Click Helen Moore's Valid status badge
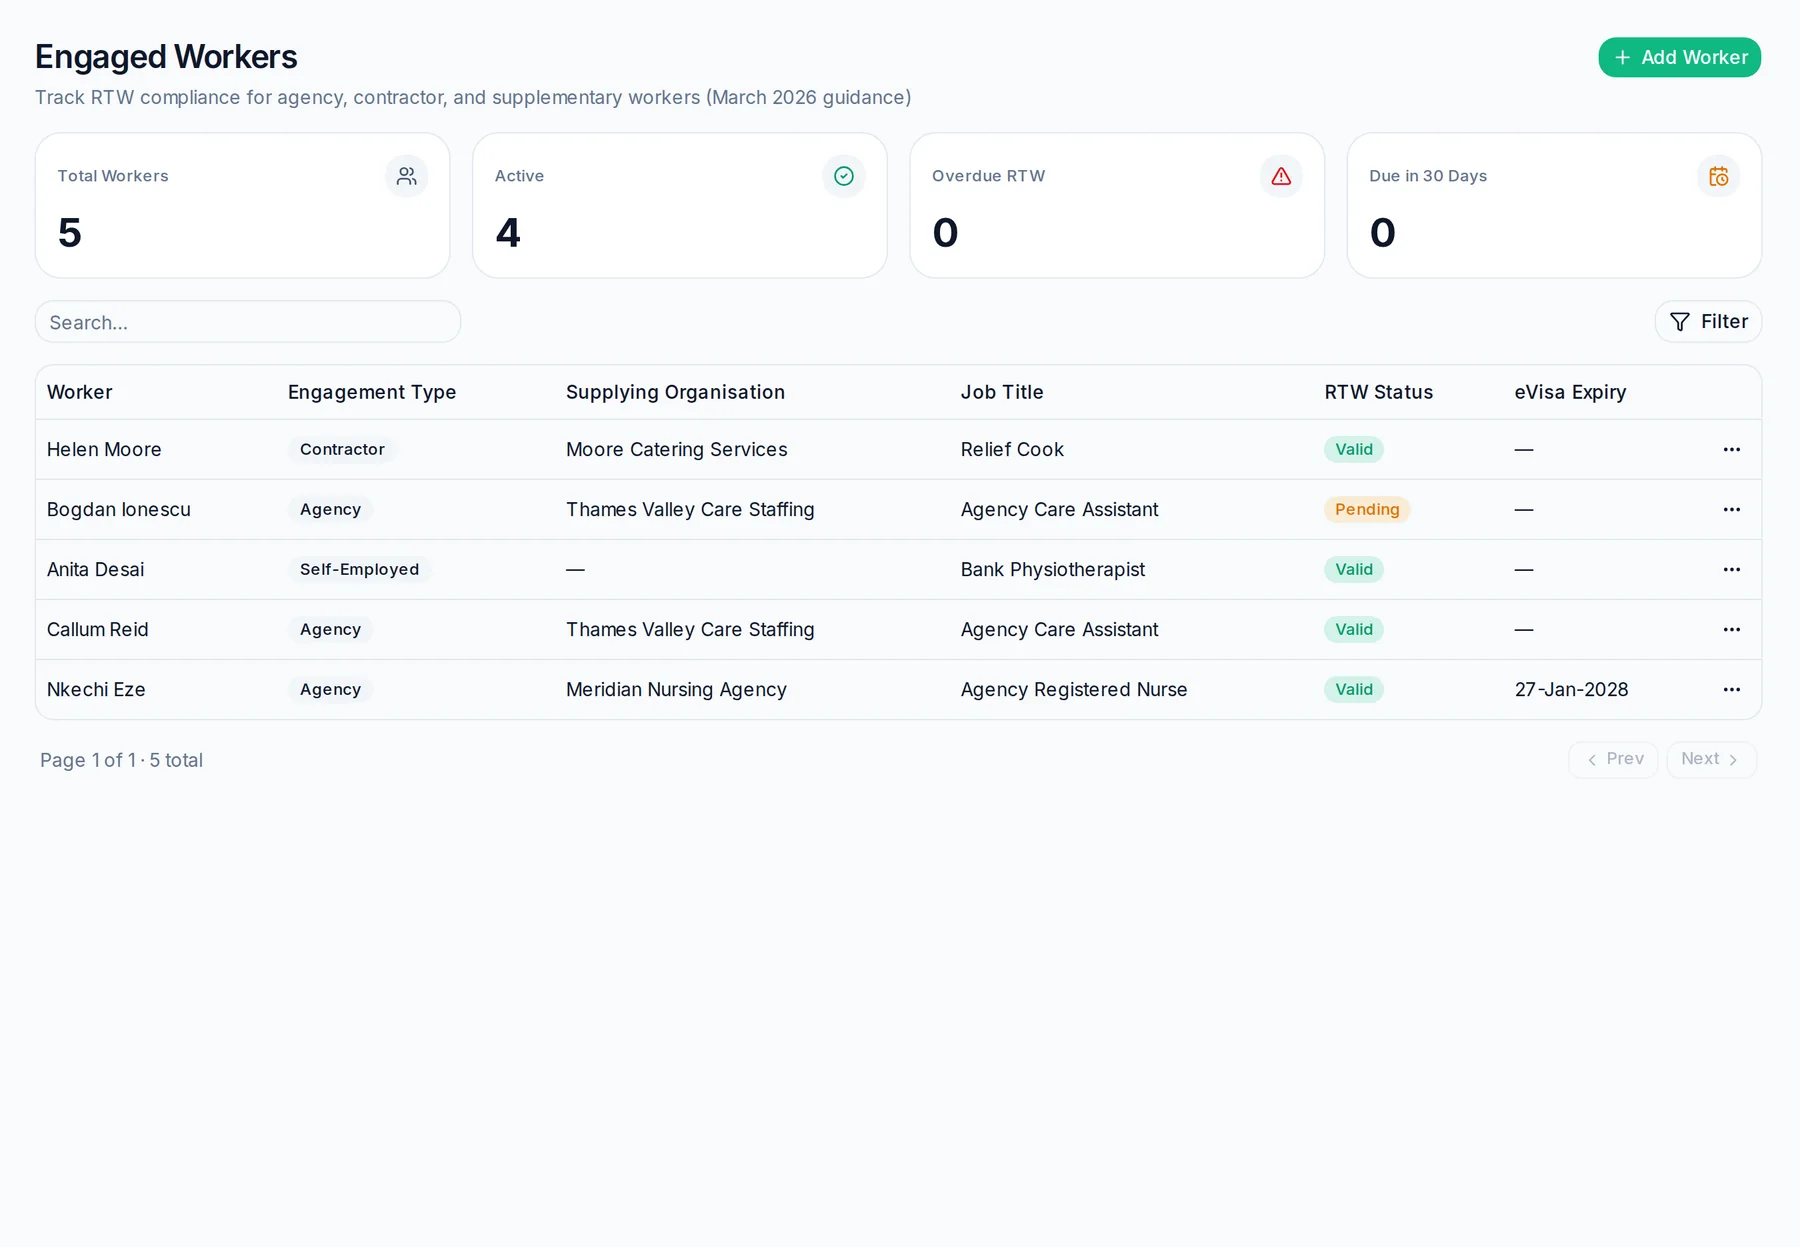 pyautogui.click(x=1354, y=449)
